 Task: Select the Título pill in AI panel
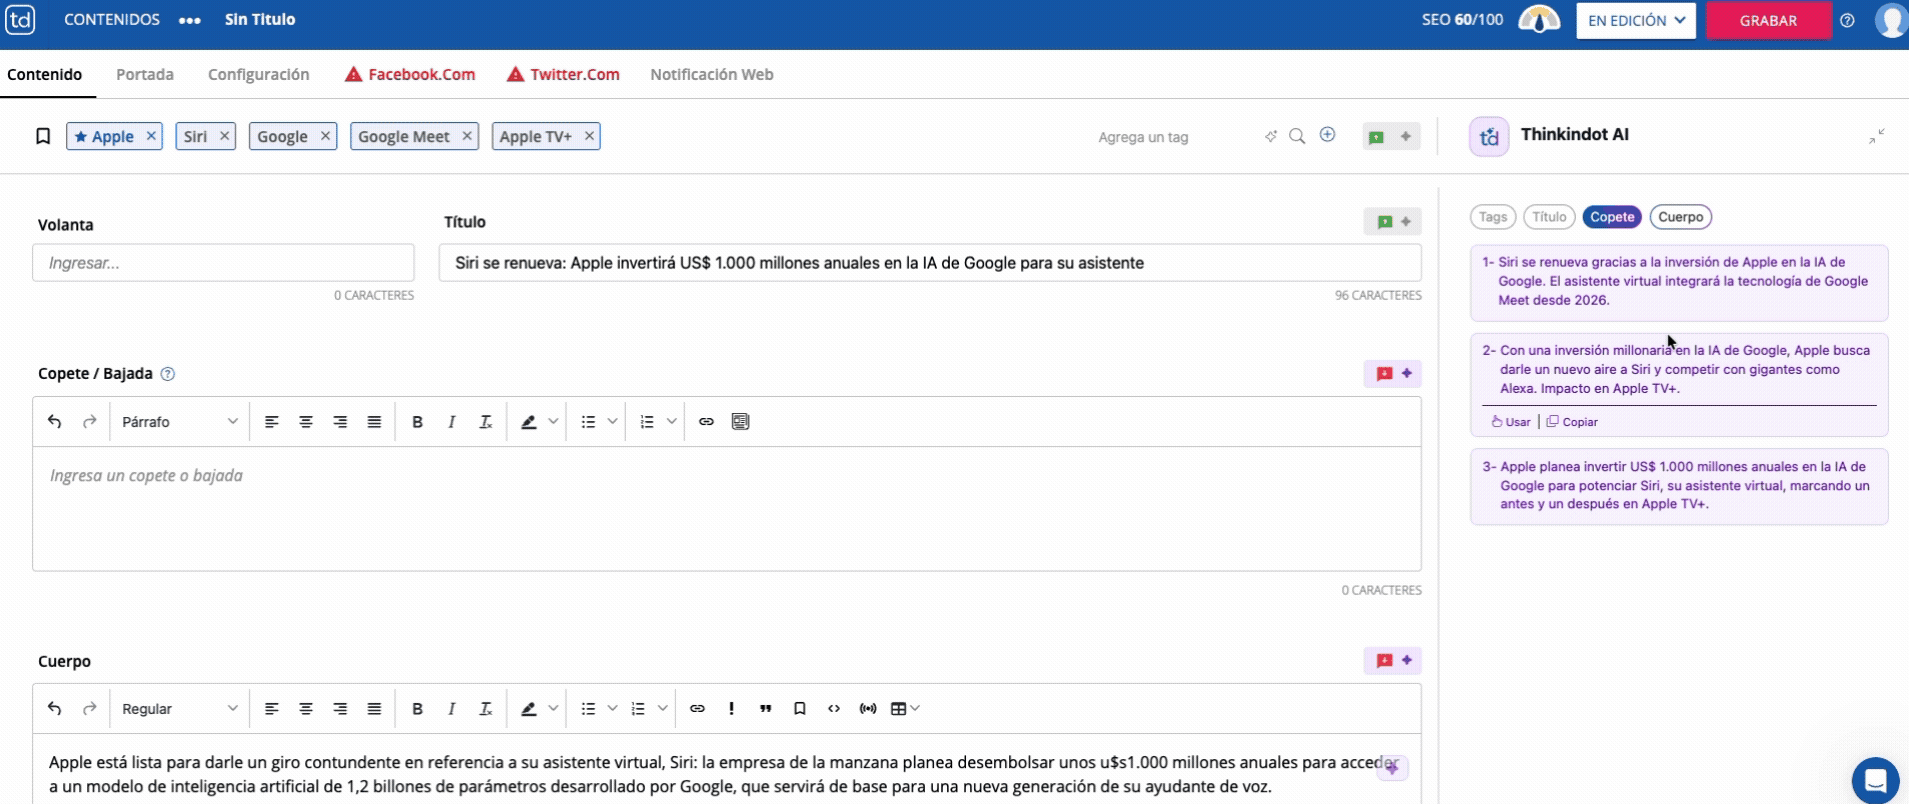coord(1549,217)
